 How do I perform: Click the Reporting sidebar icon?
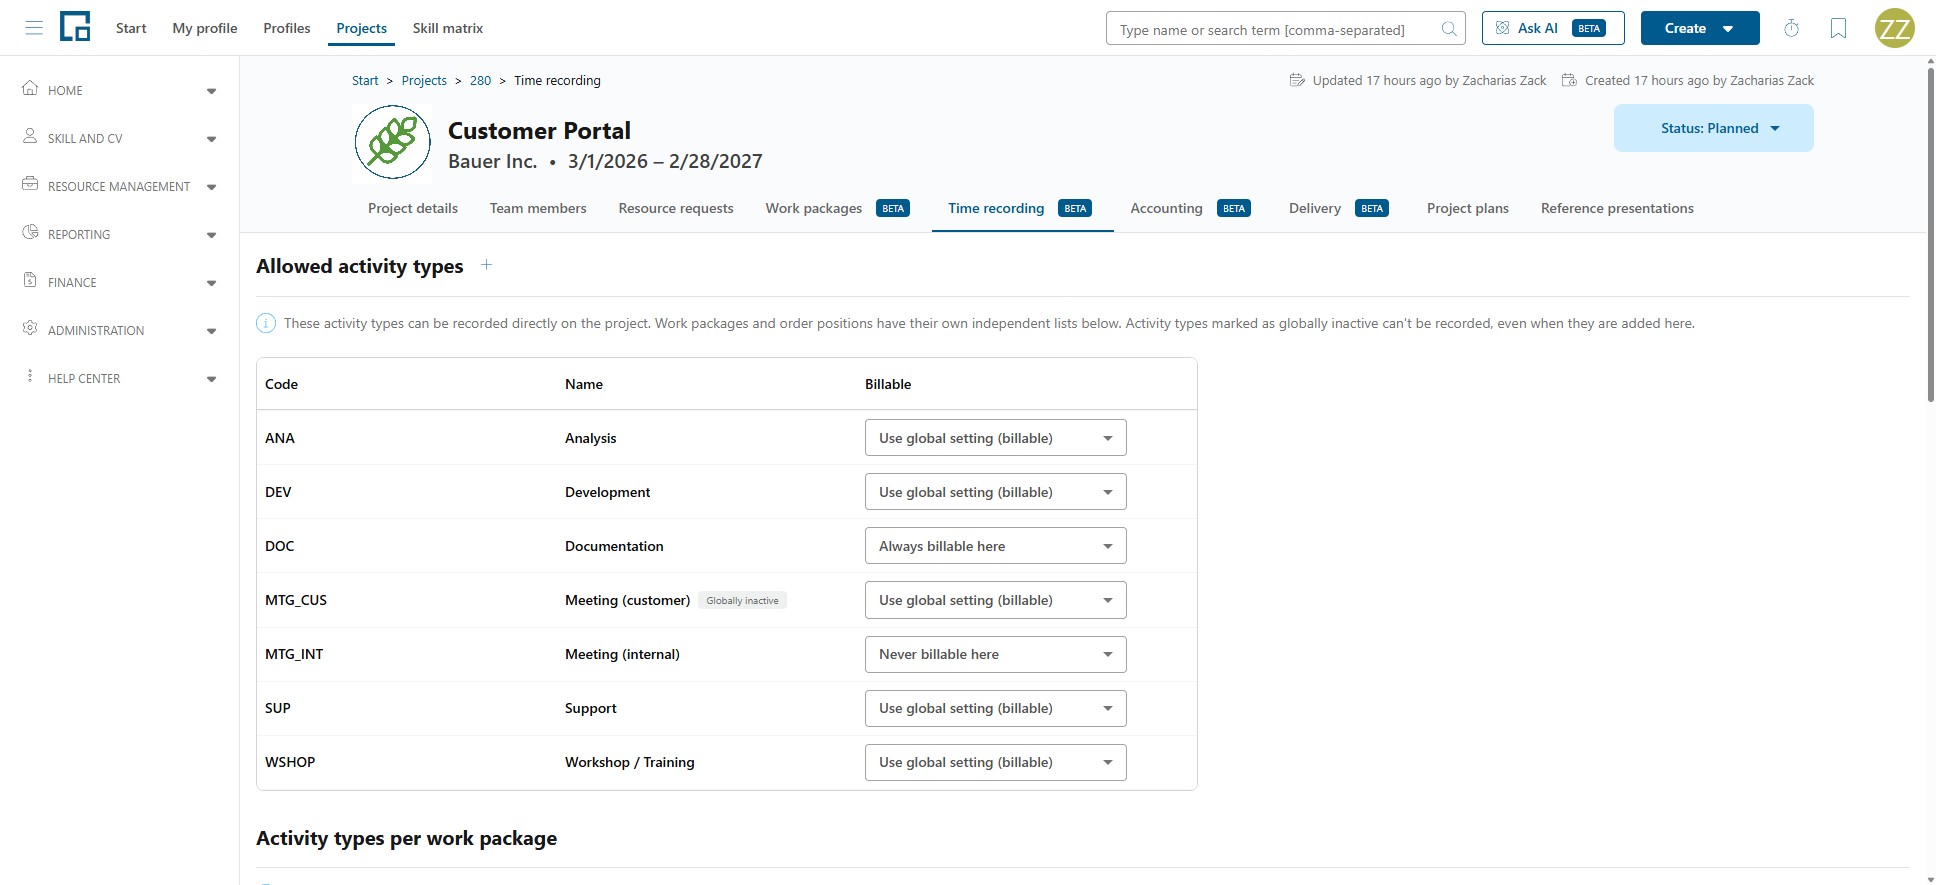tap(30, 232)
